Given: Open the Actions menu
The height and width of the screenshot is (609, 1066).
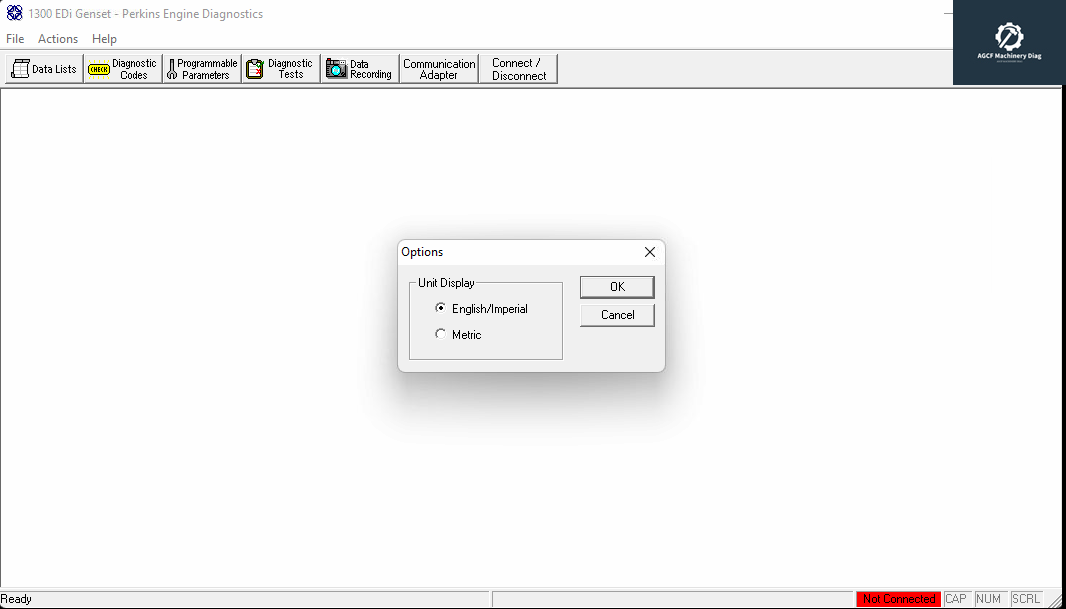Looking at the screenshot, I should 57,38.
